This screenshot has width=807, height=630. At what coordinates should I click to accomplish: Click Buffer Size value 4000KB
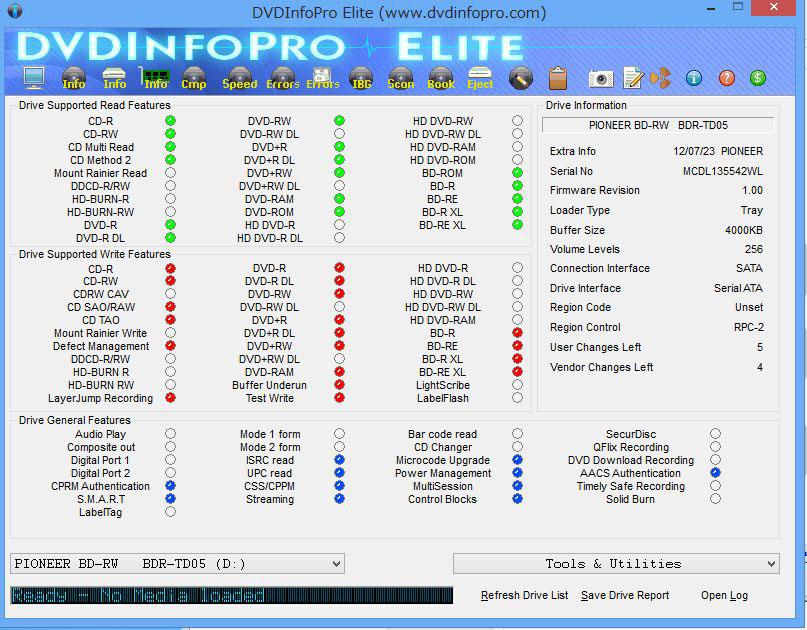pos(744,230)
